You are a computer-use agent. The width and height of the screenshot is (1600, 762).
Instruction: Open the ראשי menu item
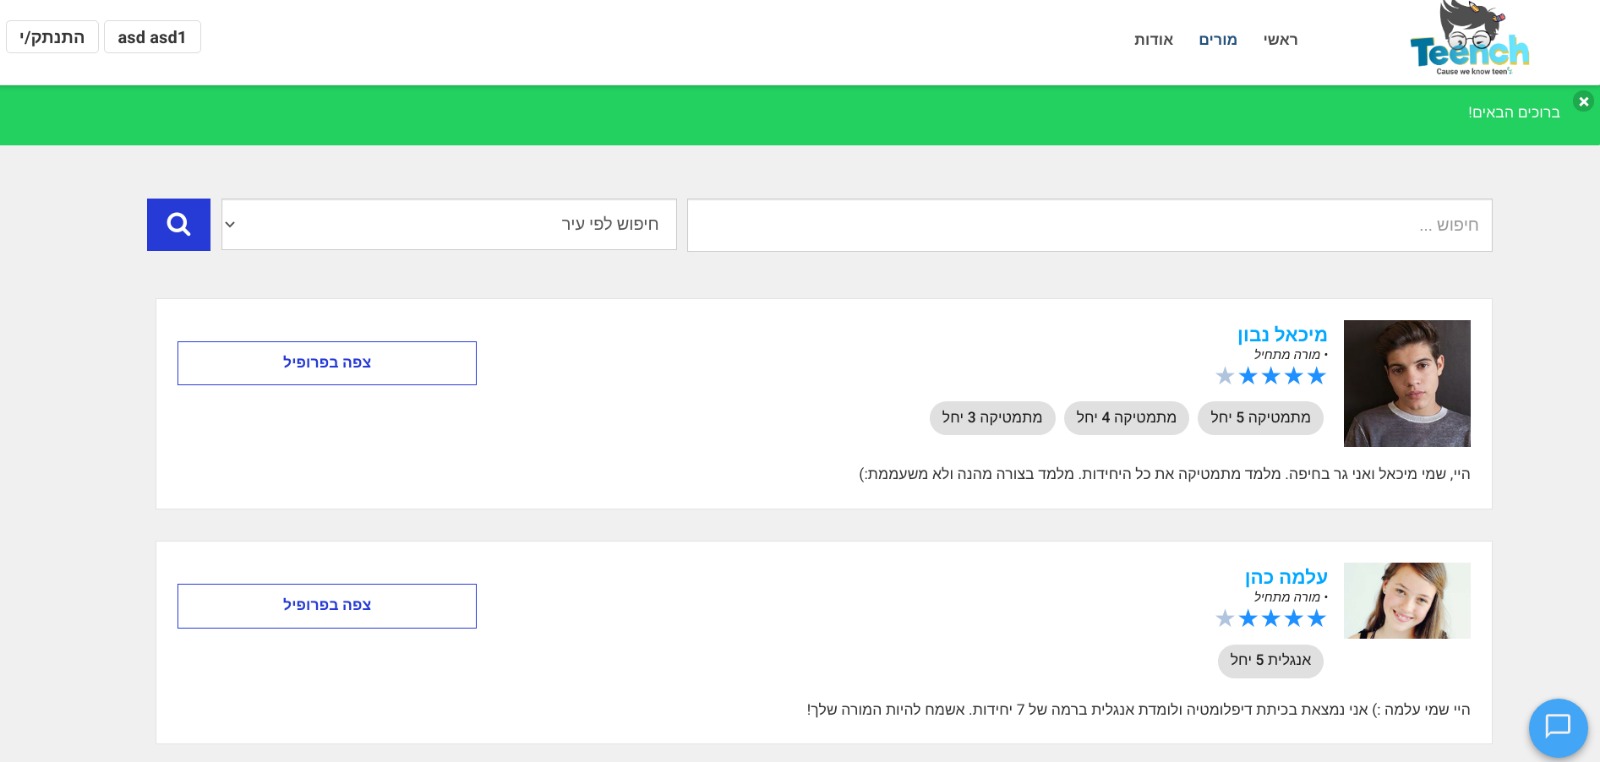click(x=1280, y=40)
